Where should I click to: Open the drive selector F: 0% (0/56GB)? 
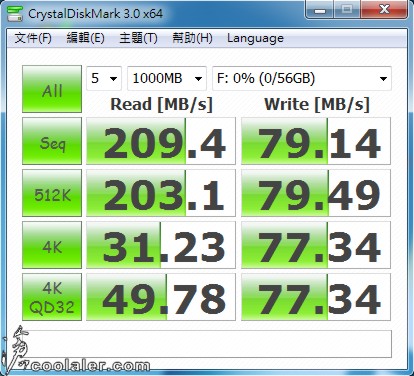302,79
